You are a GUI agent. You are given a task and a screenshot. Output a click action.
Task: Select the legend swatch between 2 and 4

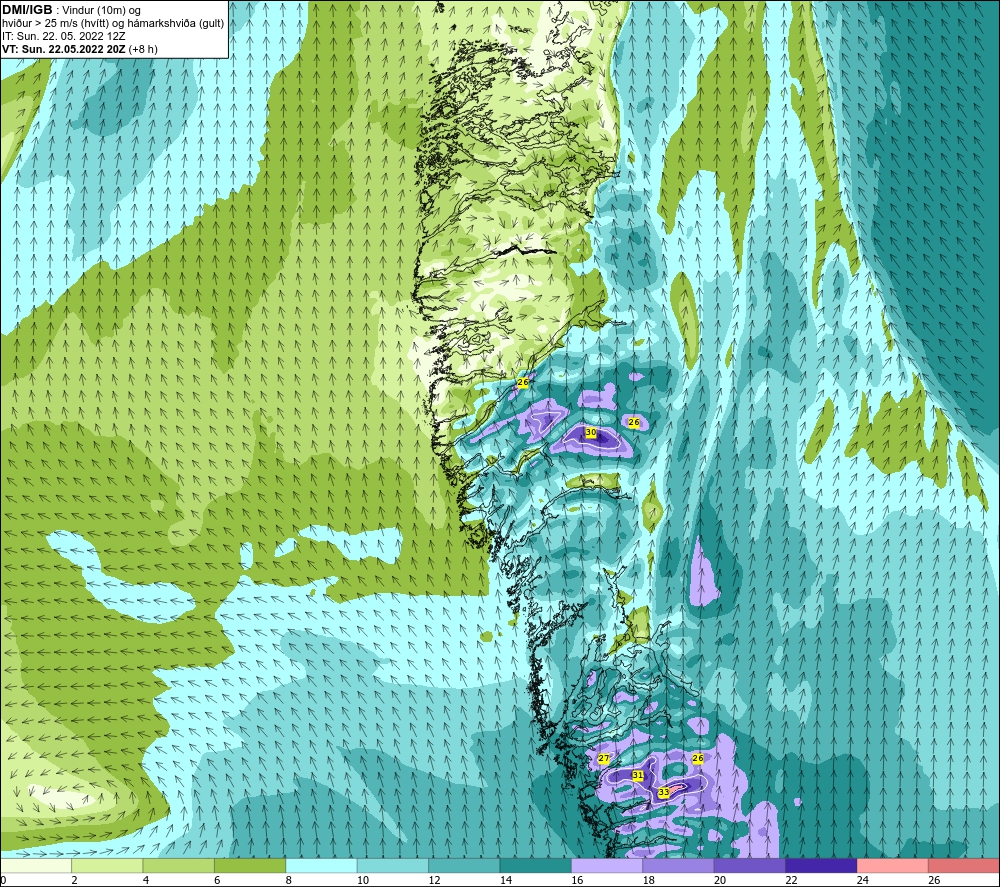click(107, 866)
